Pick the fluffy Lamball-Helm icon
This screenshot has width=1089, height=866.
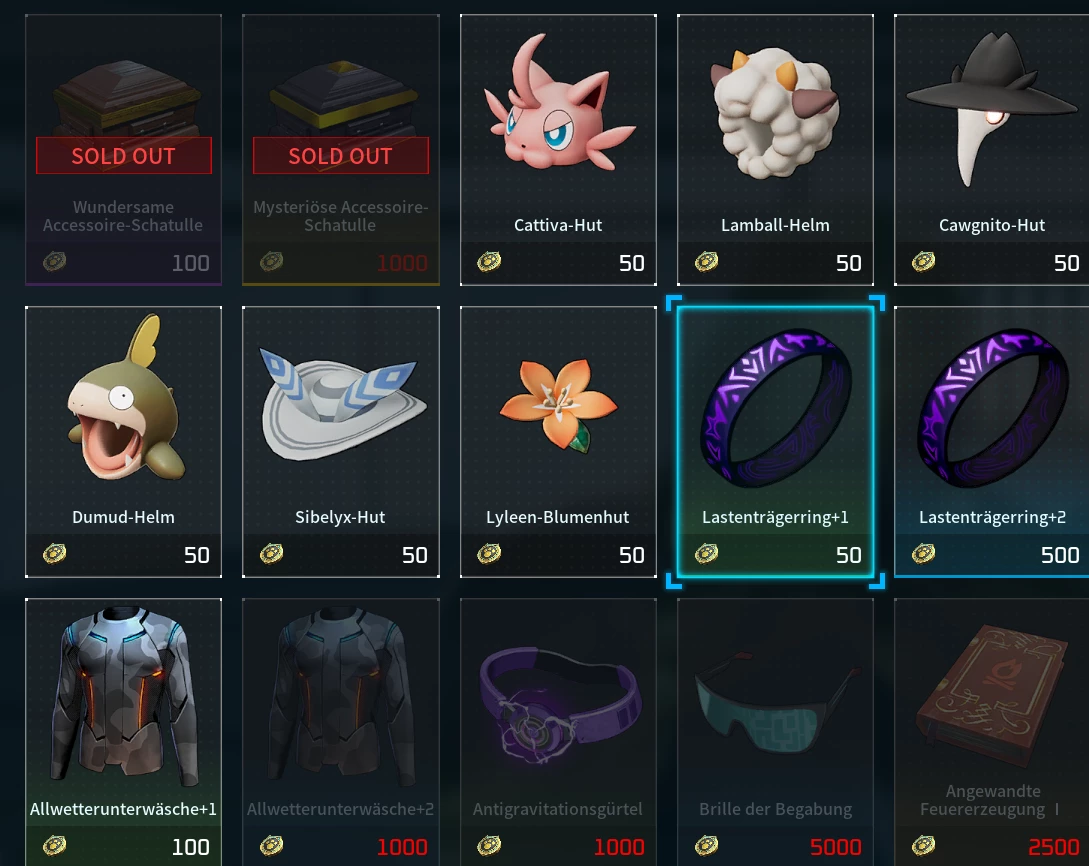pyautogui.click(x=775, y=111)
